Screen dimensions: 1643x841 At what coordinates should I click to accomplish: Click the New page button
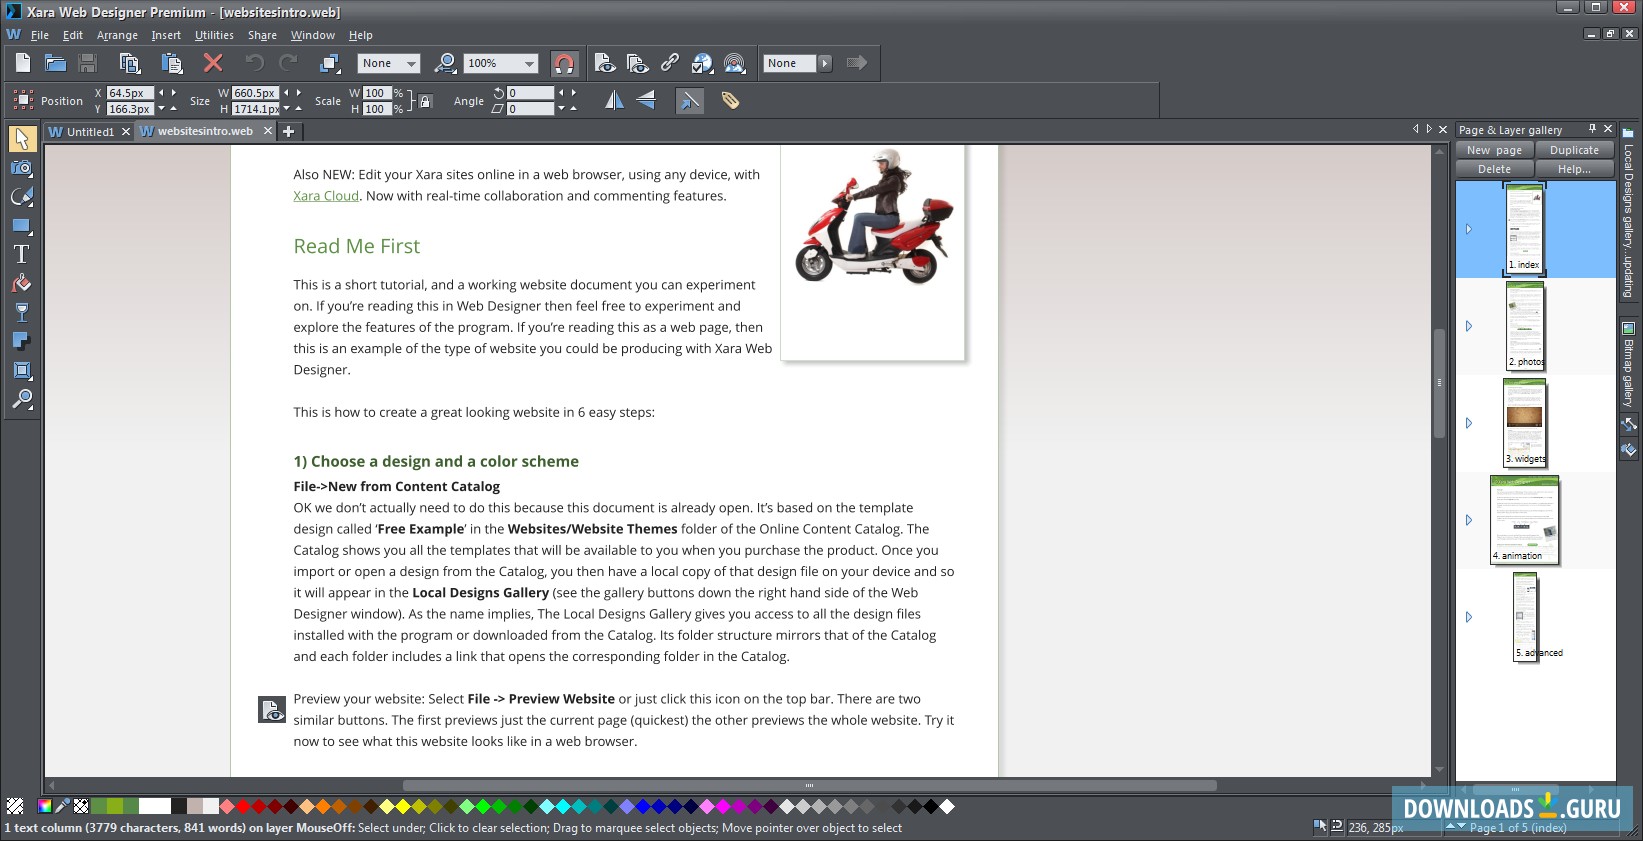click(x=1495, y=150)
